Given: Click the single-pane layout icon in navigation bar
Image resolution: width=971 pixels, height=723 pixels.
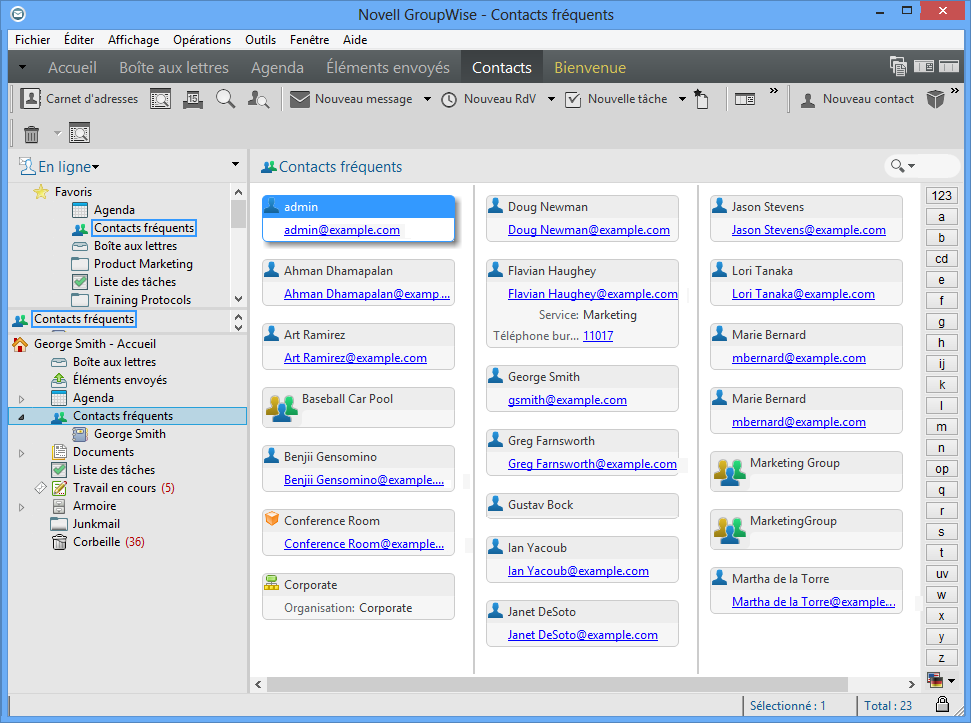Looking at the screenshot, I should (949, 66).
